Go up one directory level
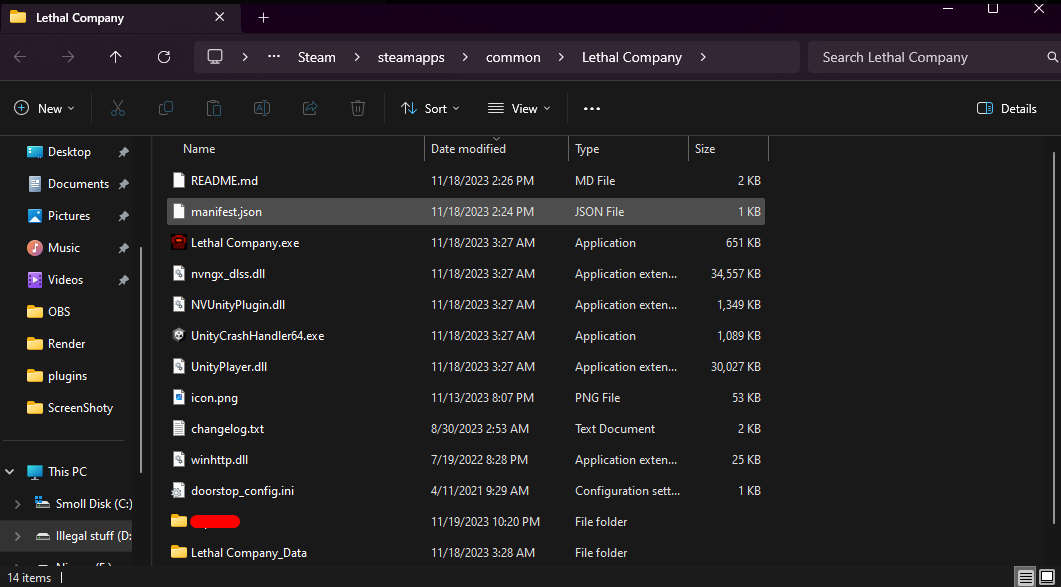1061x587 pixels. point(116,57)
